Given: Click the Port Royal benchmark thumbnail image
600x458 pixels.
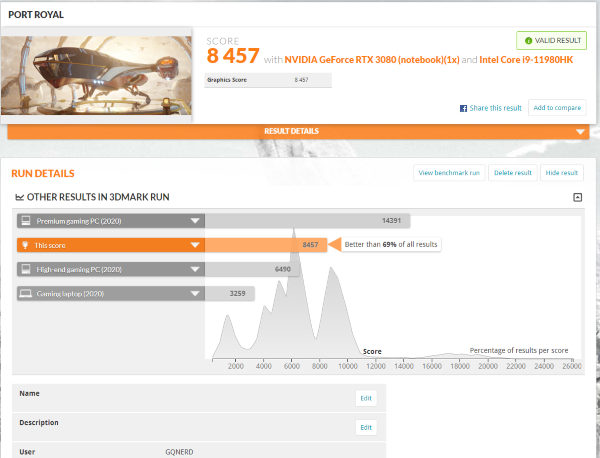Looking at the screenshot, I should [x=96, y=75].
